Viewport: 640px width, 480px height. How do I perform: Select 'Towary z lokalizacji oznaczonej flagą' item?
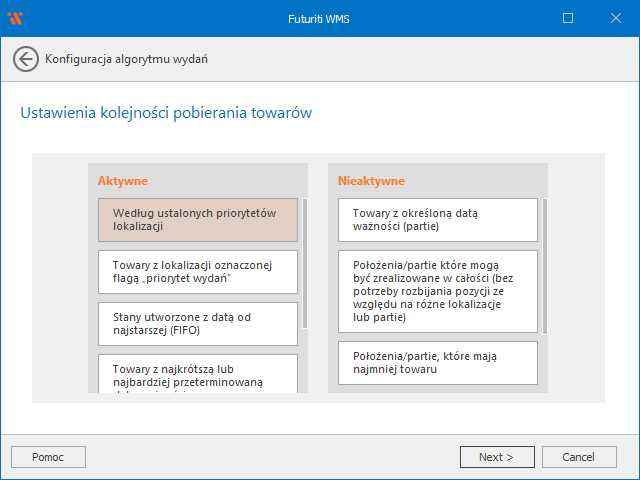pos(198,272)
